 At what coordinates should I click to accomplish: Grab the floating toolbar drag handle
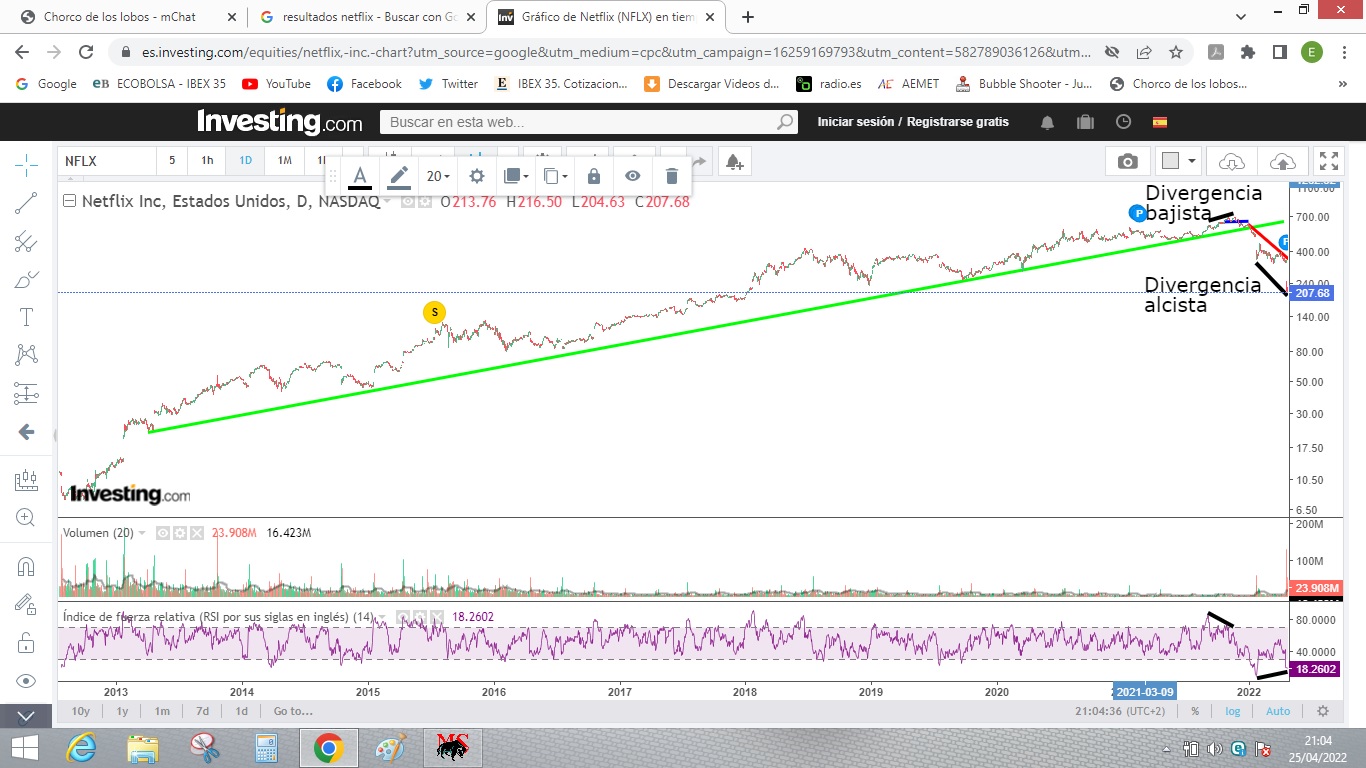(334, 176)
